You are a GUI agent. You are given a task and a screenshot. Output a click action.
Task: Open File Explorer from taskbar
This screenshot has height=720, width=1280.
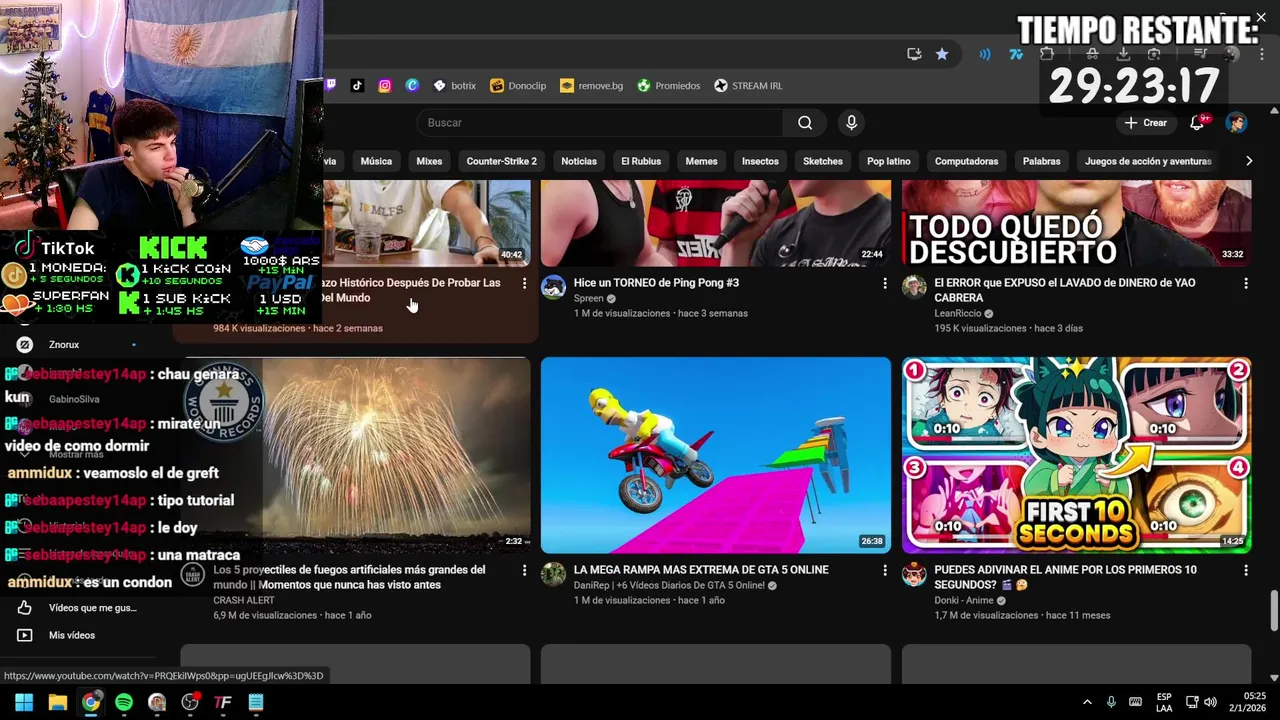pyautogui.click(x=57, y=702)
